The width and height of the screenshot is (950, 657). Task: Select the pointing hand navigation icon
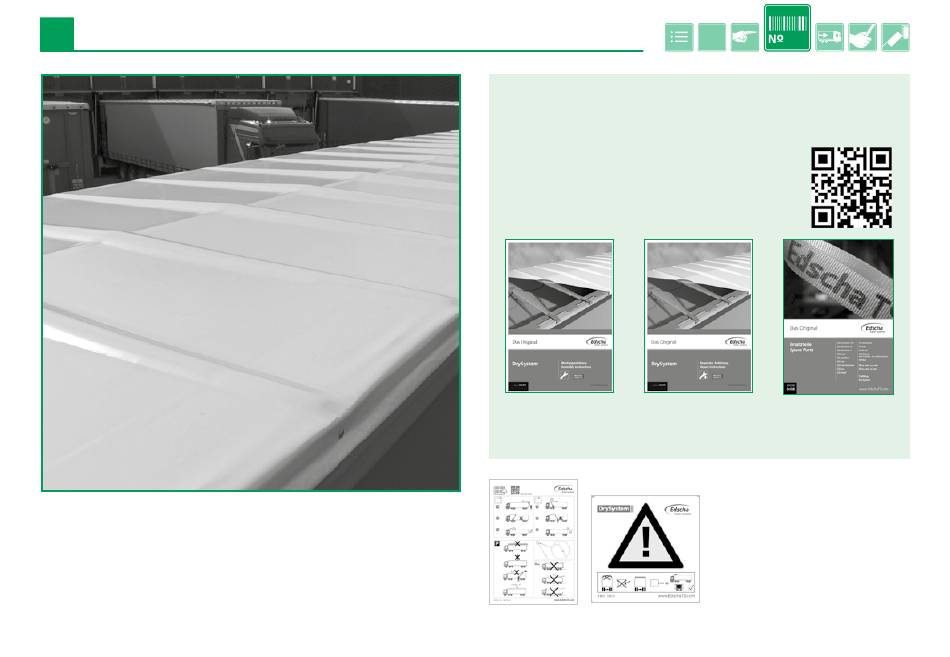(x=745, y=37)
